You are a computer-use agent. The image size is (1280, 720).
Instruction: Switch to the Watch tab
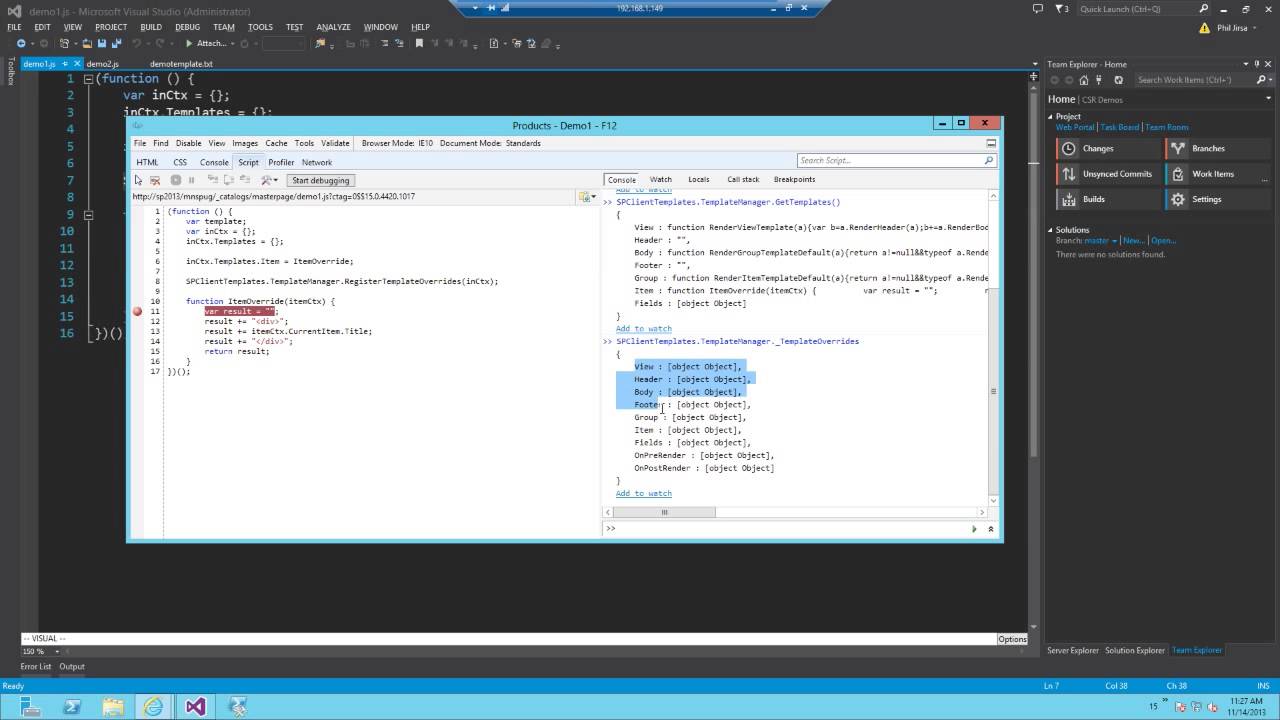(661, 179)
